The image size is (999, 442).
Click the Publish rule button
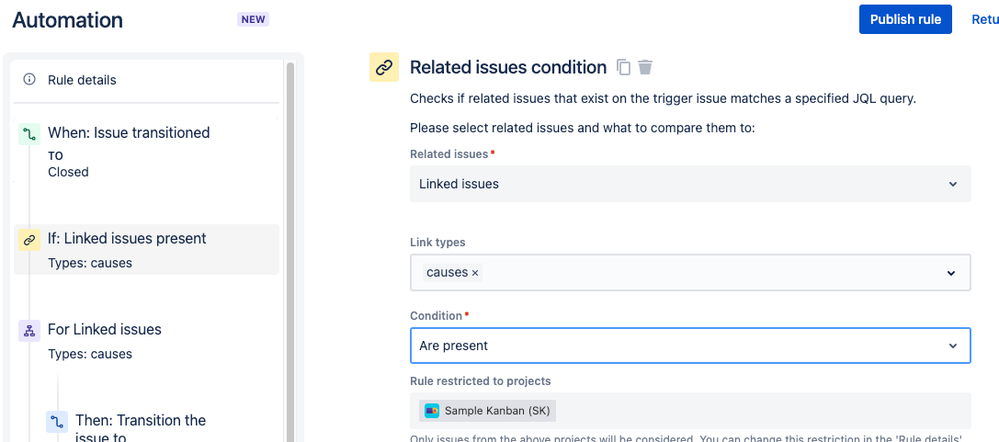pyautogui.click(x=905, y=19)
